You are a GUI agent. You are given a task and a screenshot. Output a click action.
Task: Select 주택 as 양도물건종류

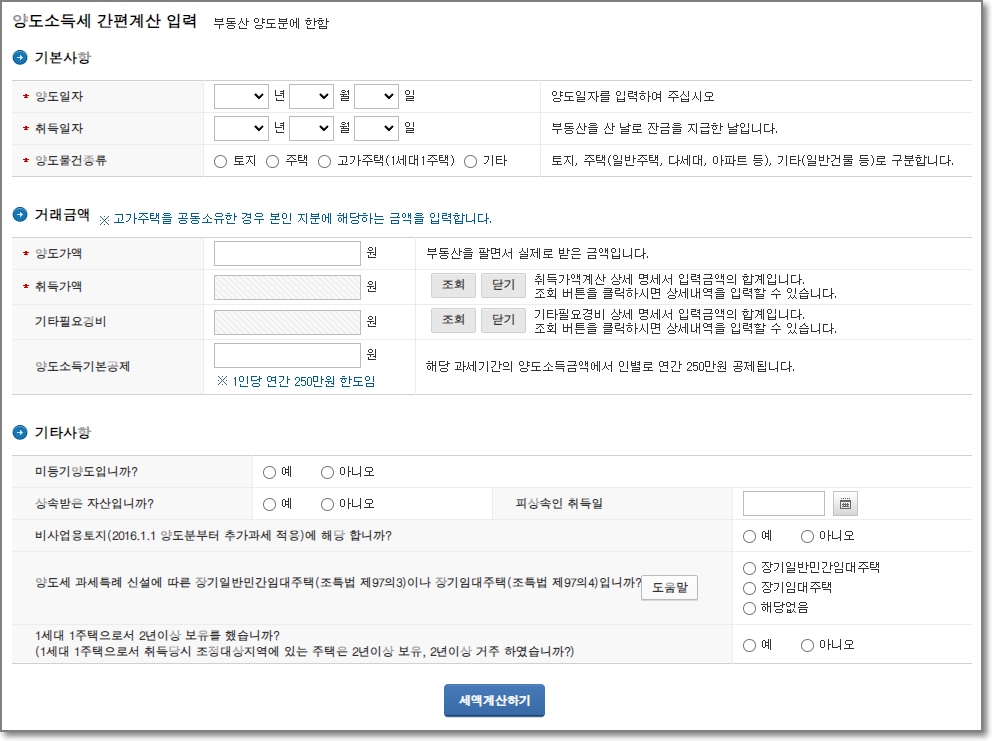pos(272,161)
